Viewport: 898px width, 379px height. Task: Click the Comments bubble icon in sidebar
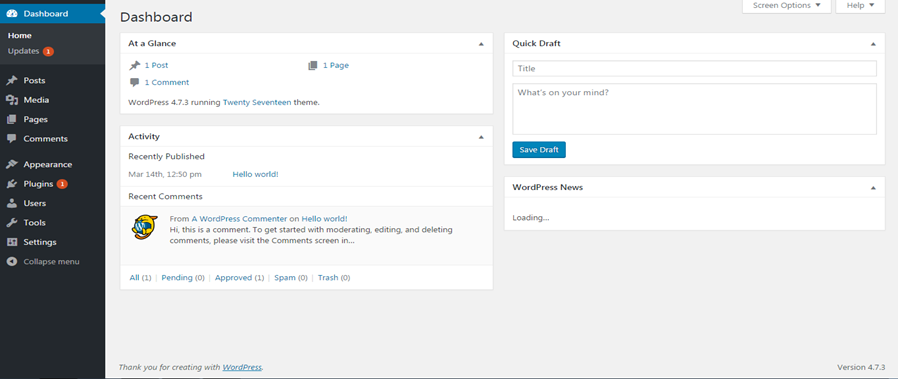click(11, 139)
